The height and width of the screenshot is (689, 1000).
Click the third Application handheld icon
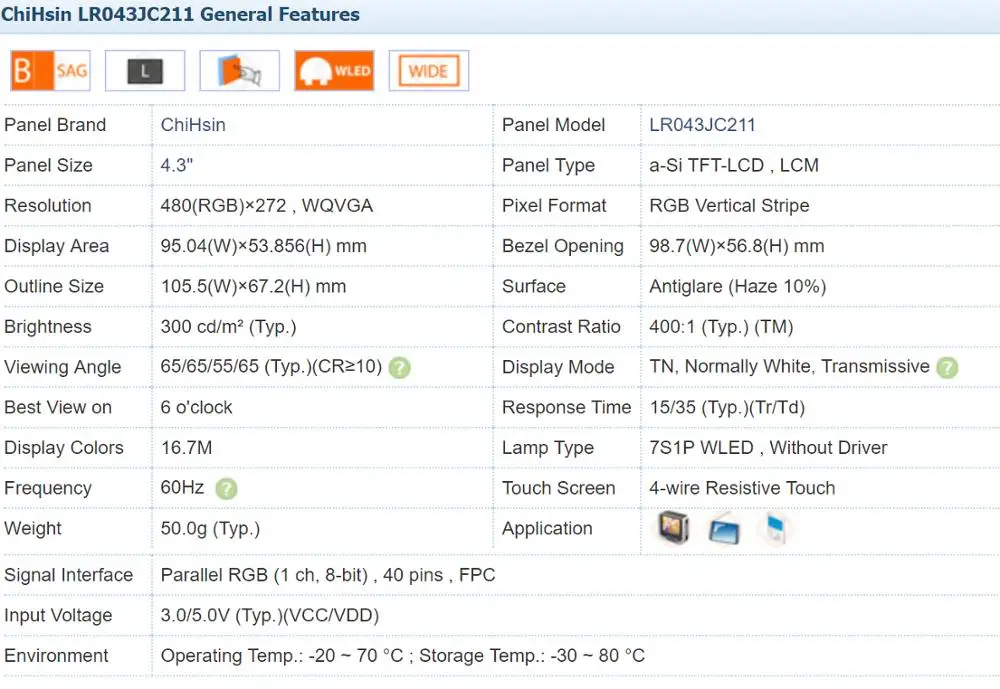pyautogui.click(x=774, y=529)
